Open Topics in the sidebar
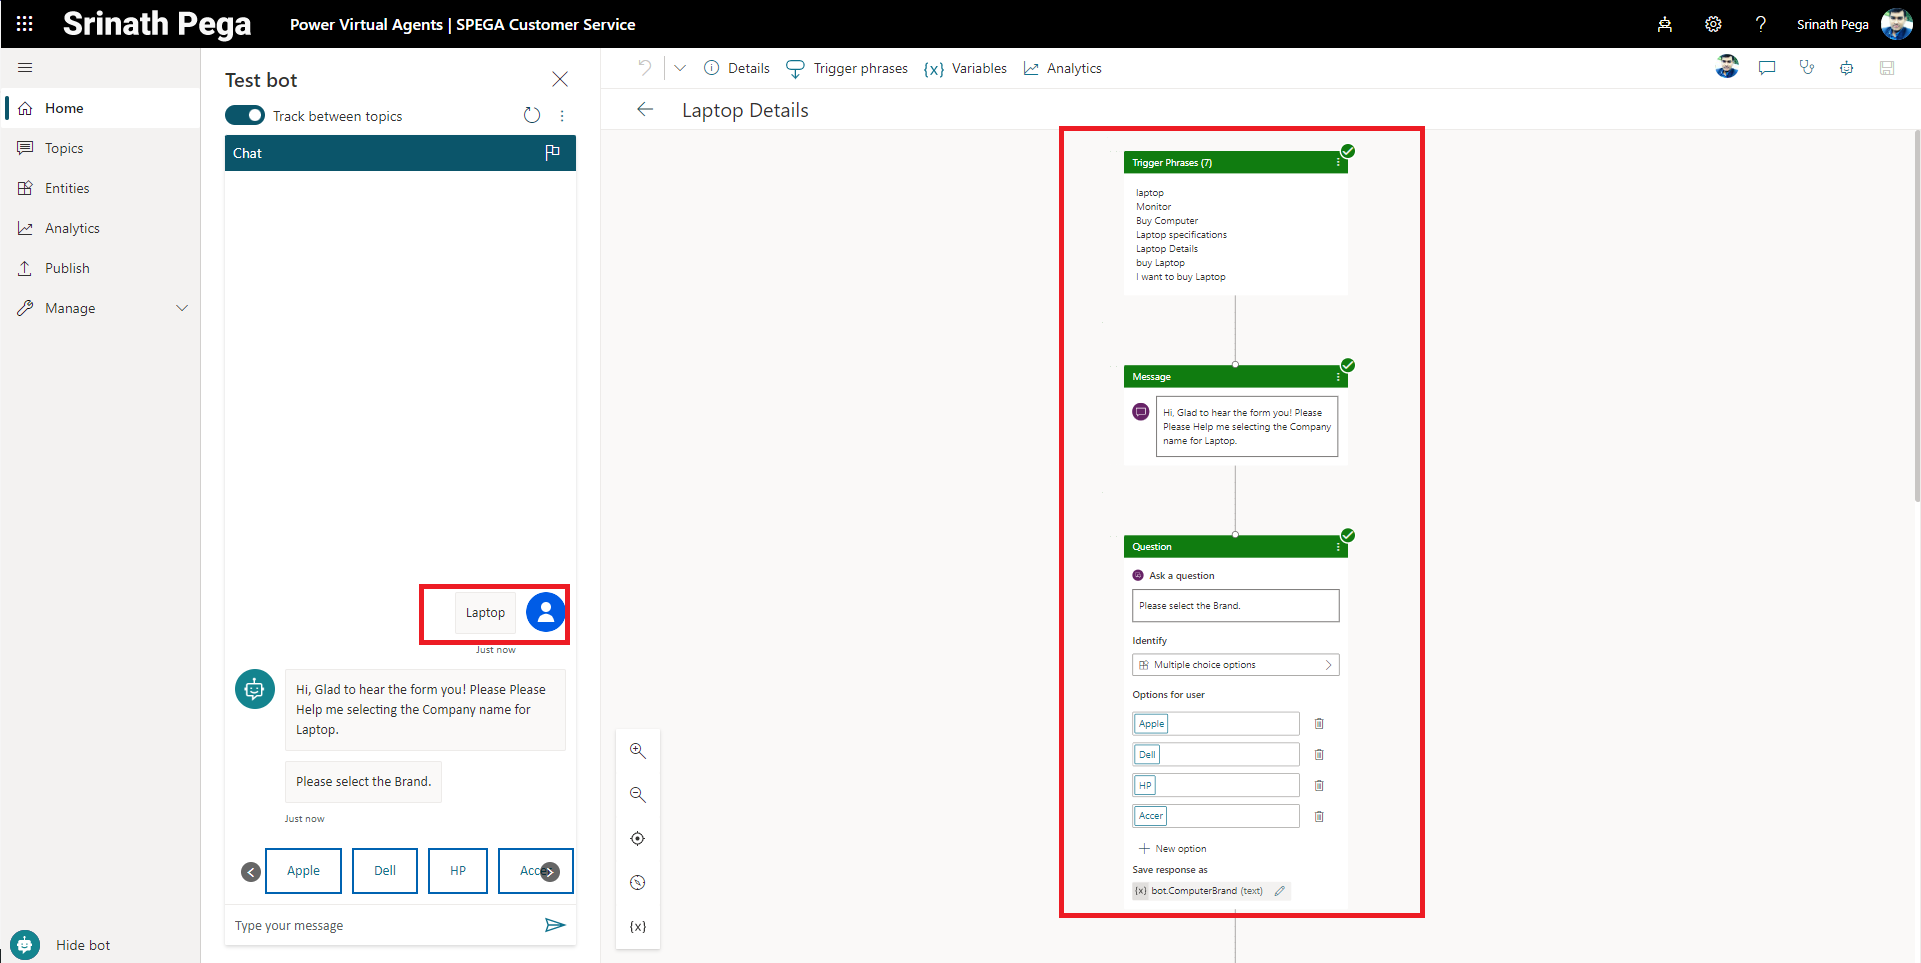1921x963 pixels. tap(64, 148)
